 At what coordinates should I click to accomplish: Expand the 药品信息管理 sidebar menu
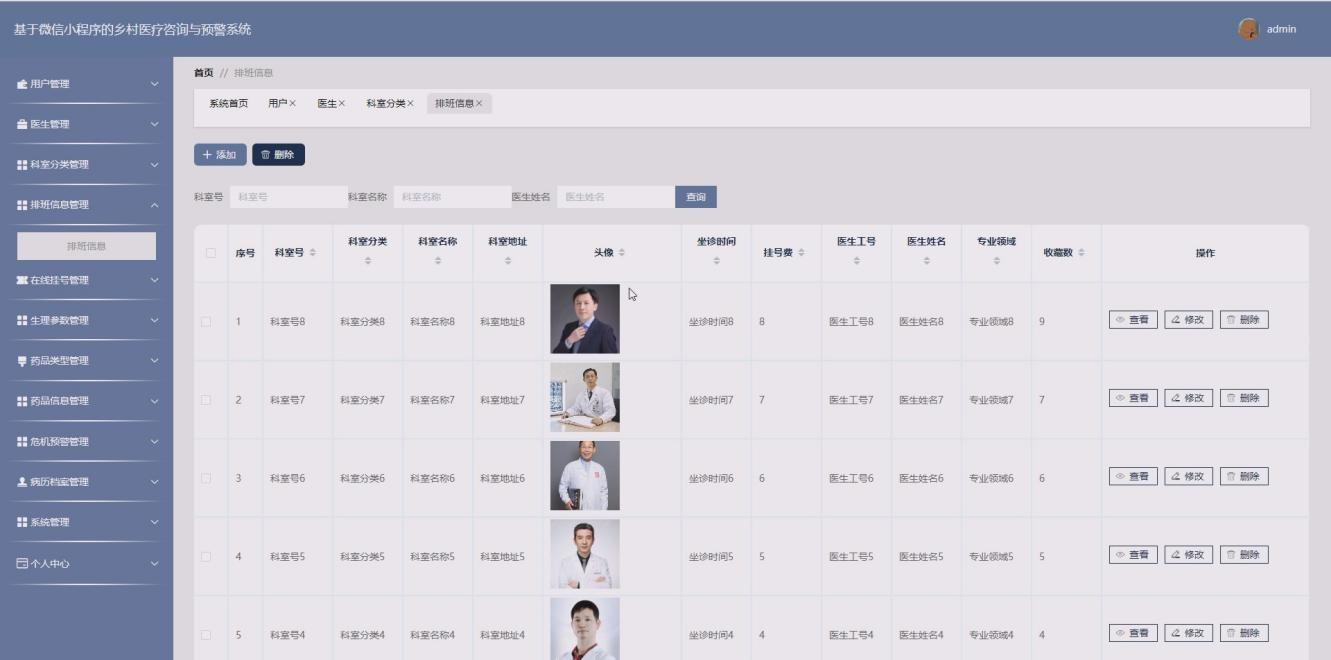(86, 401)
